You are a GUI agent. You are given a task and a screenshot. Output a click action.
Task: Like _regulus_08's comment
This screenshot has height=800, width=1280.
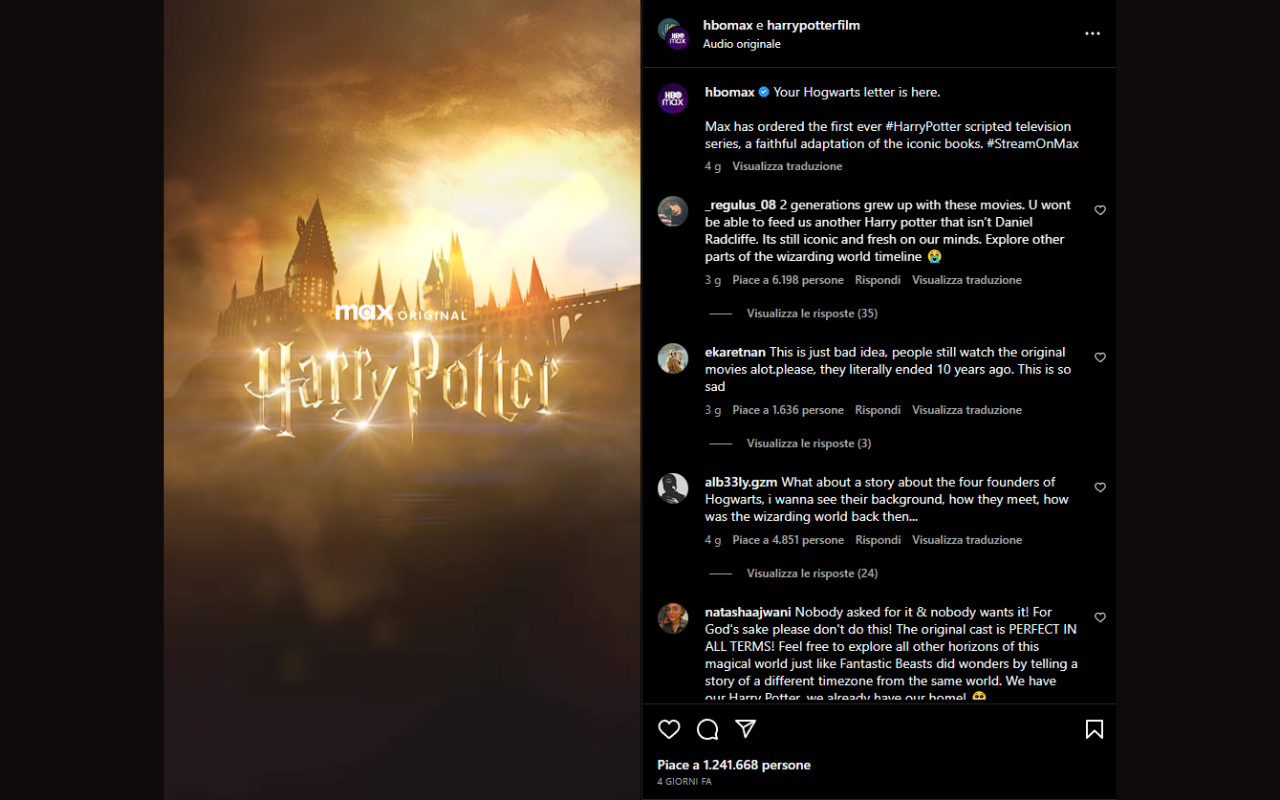point(1100,210)
